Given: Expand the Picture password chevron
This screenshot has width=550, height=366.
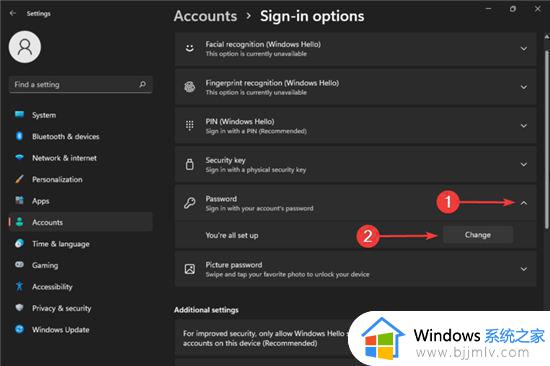Looking at the screenshot, I should [524, 269].
